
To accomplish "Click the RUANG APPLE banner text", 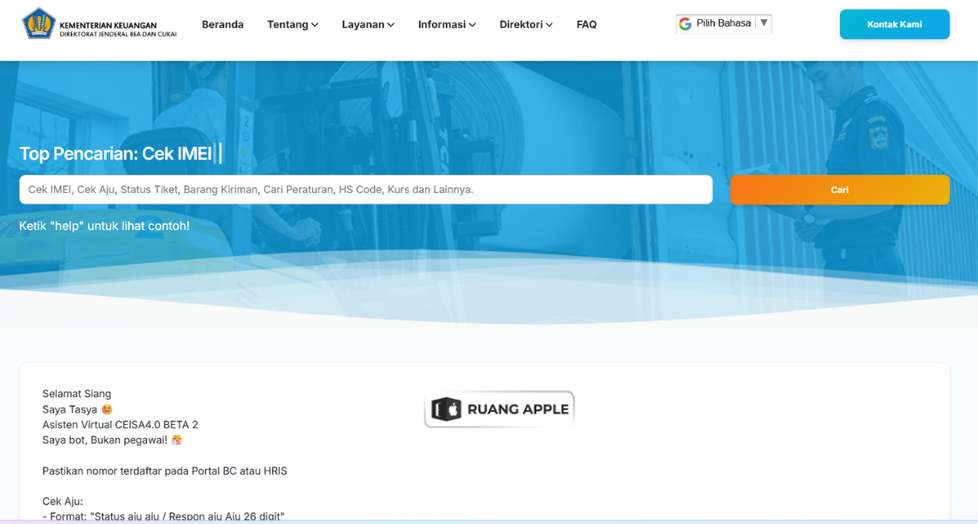I will click(517, 409).
